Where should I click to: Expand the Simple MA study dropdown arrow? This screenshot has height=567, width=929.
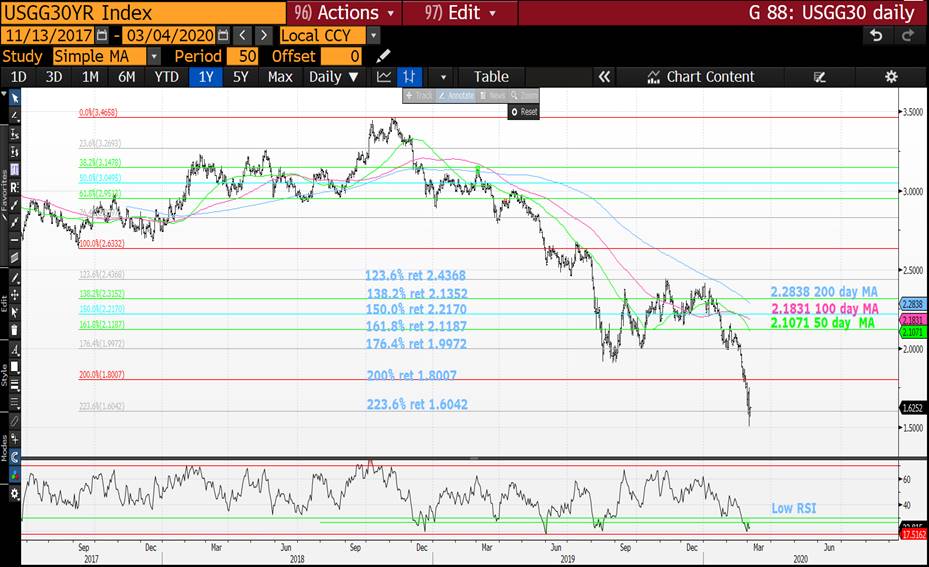tap(154, 56)
